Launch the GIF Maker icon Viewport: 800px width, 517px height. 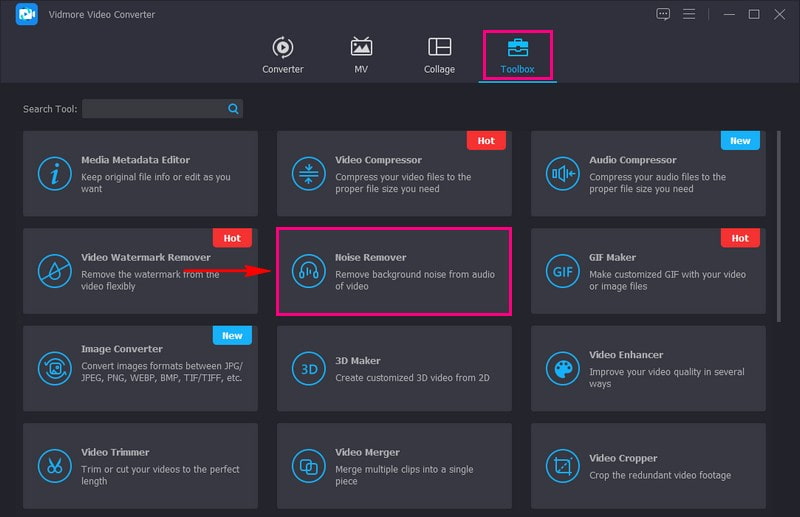pyautogui.click(x=562, y=271)
